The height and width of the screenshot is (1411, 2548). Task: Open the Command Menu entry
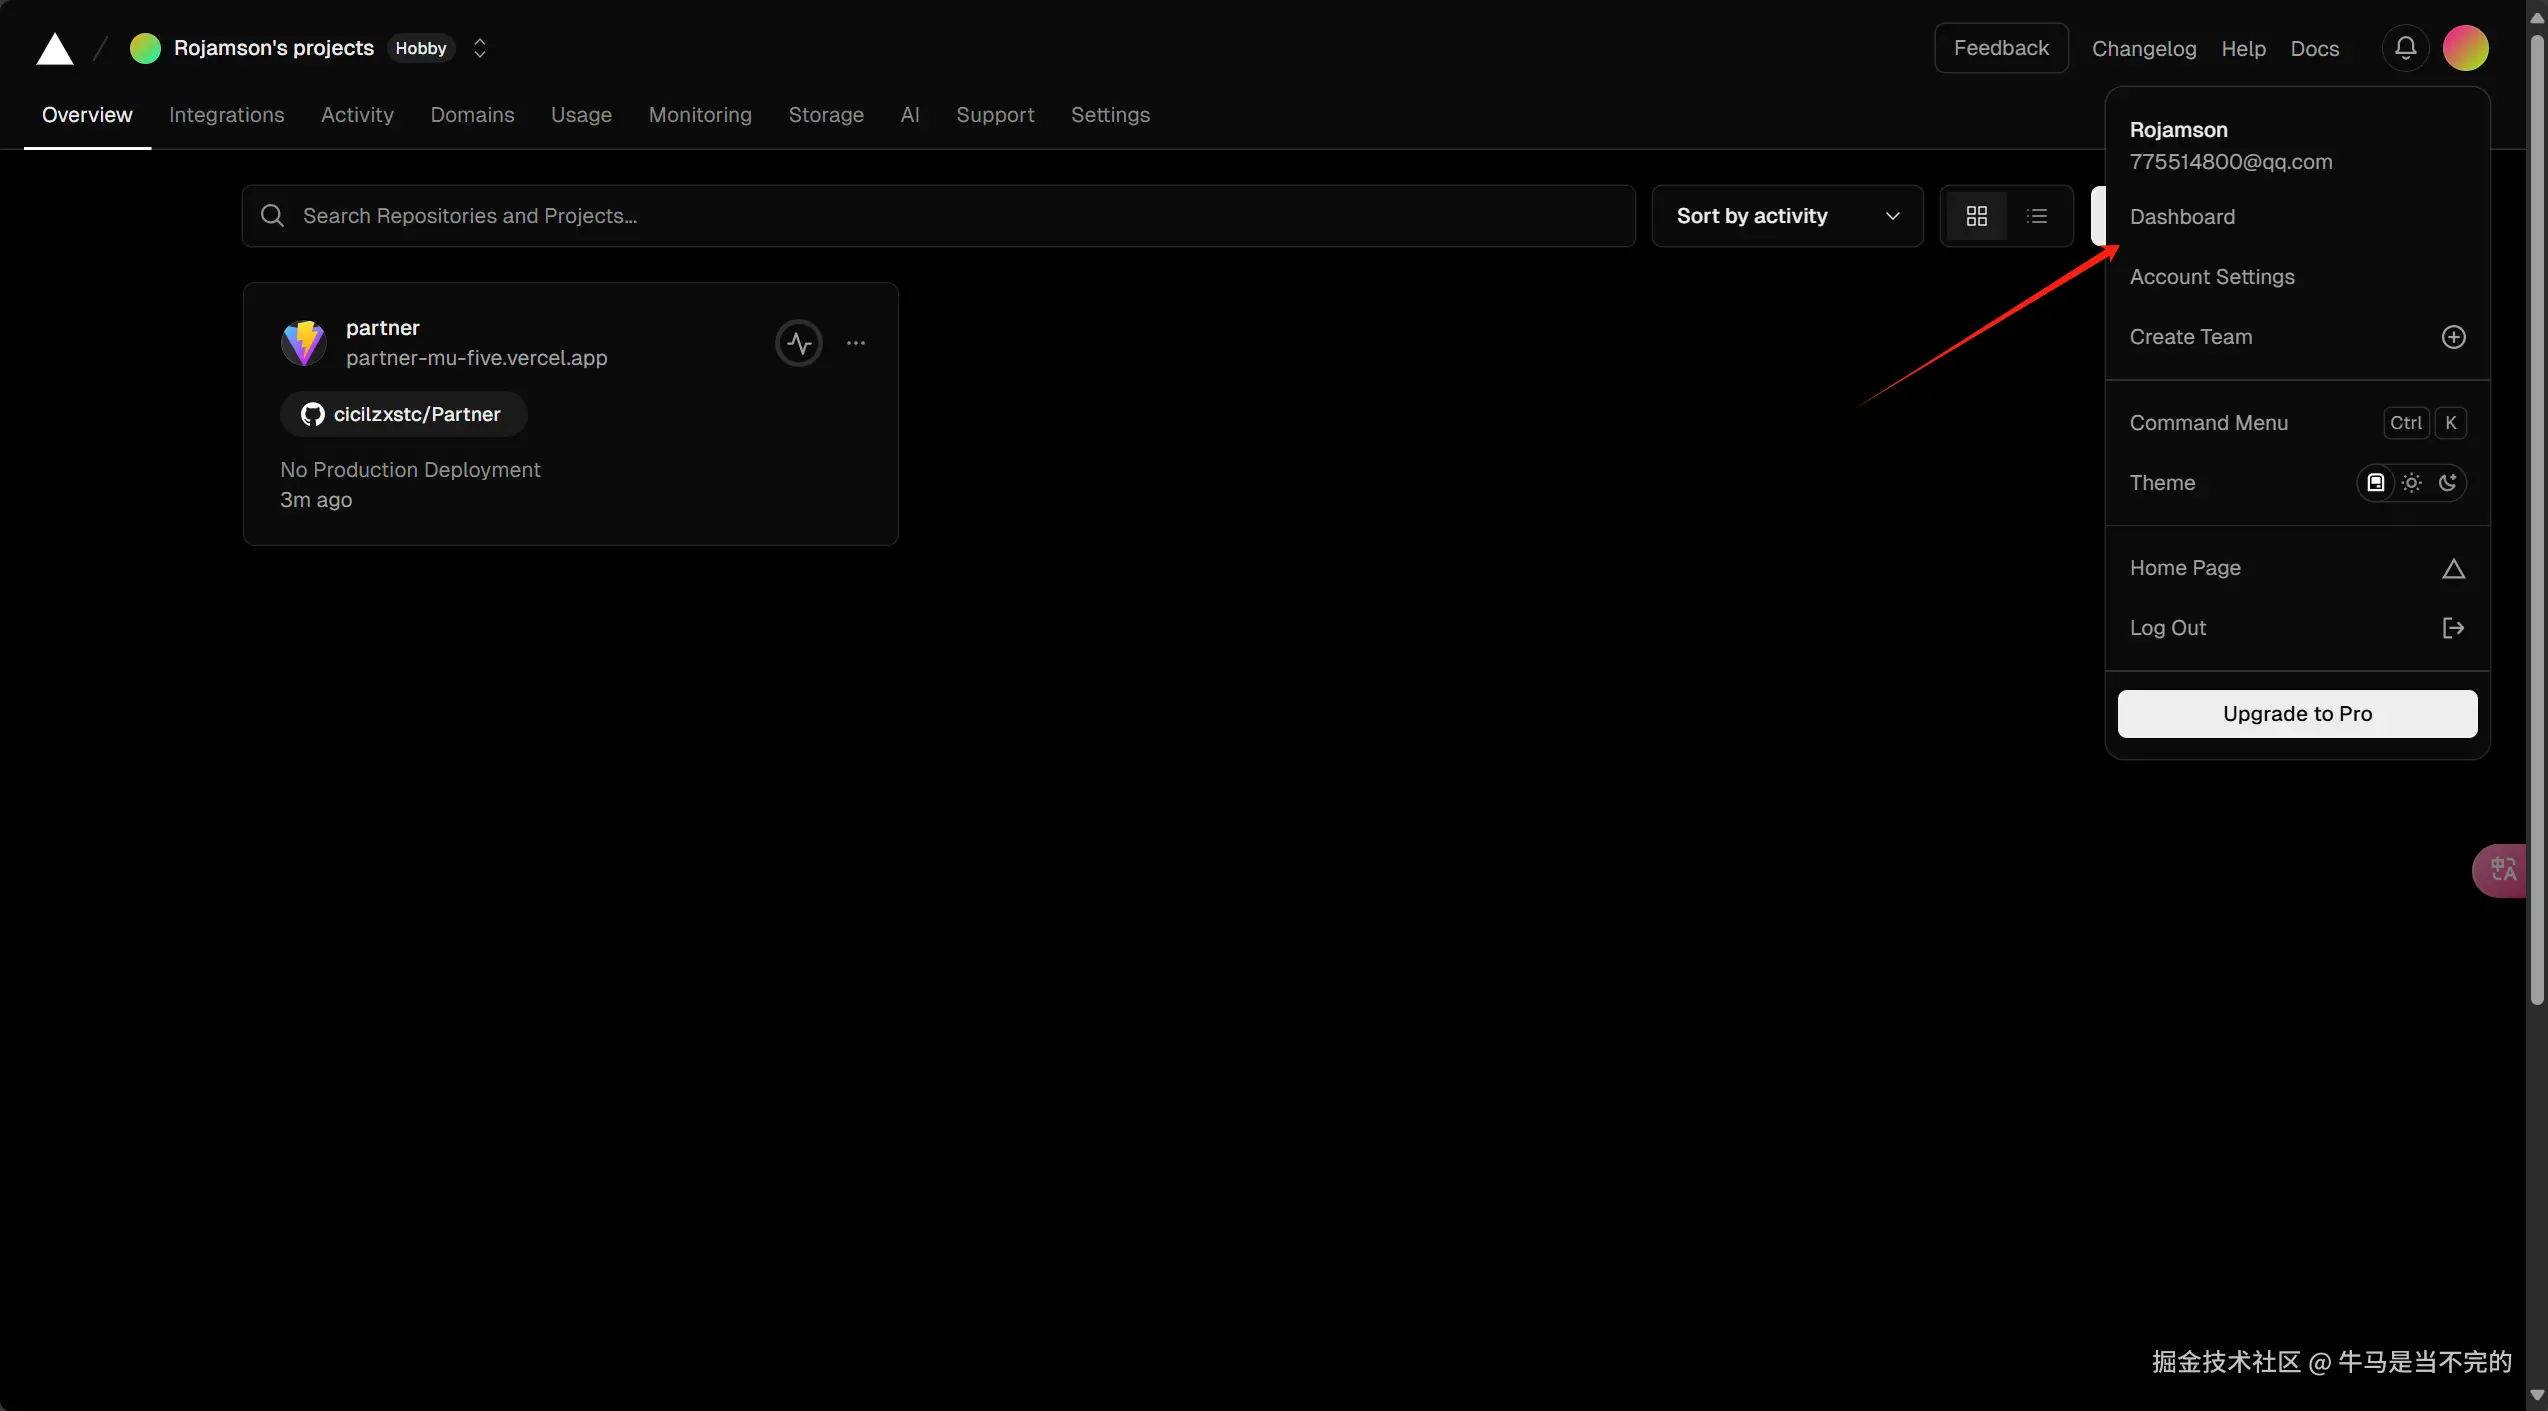tap(2297, 423)
